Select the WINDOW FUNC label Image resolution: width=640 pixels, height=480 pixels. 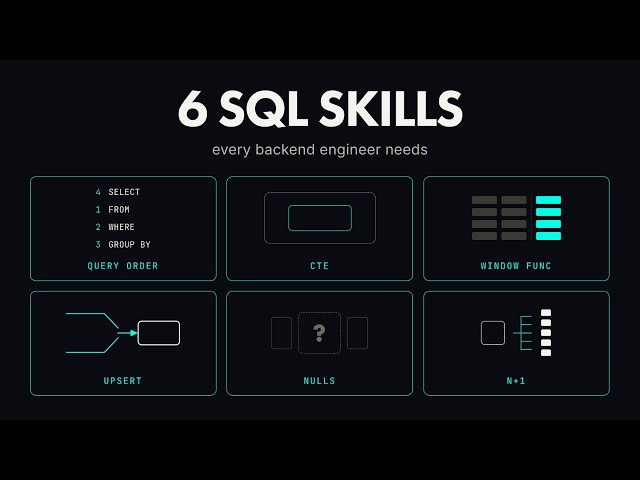(x=516, y=266)
